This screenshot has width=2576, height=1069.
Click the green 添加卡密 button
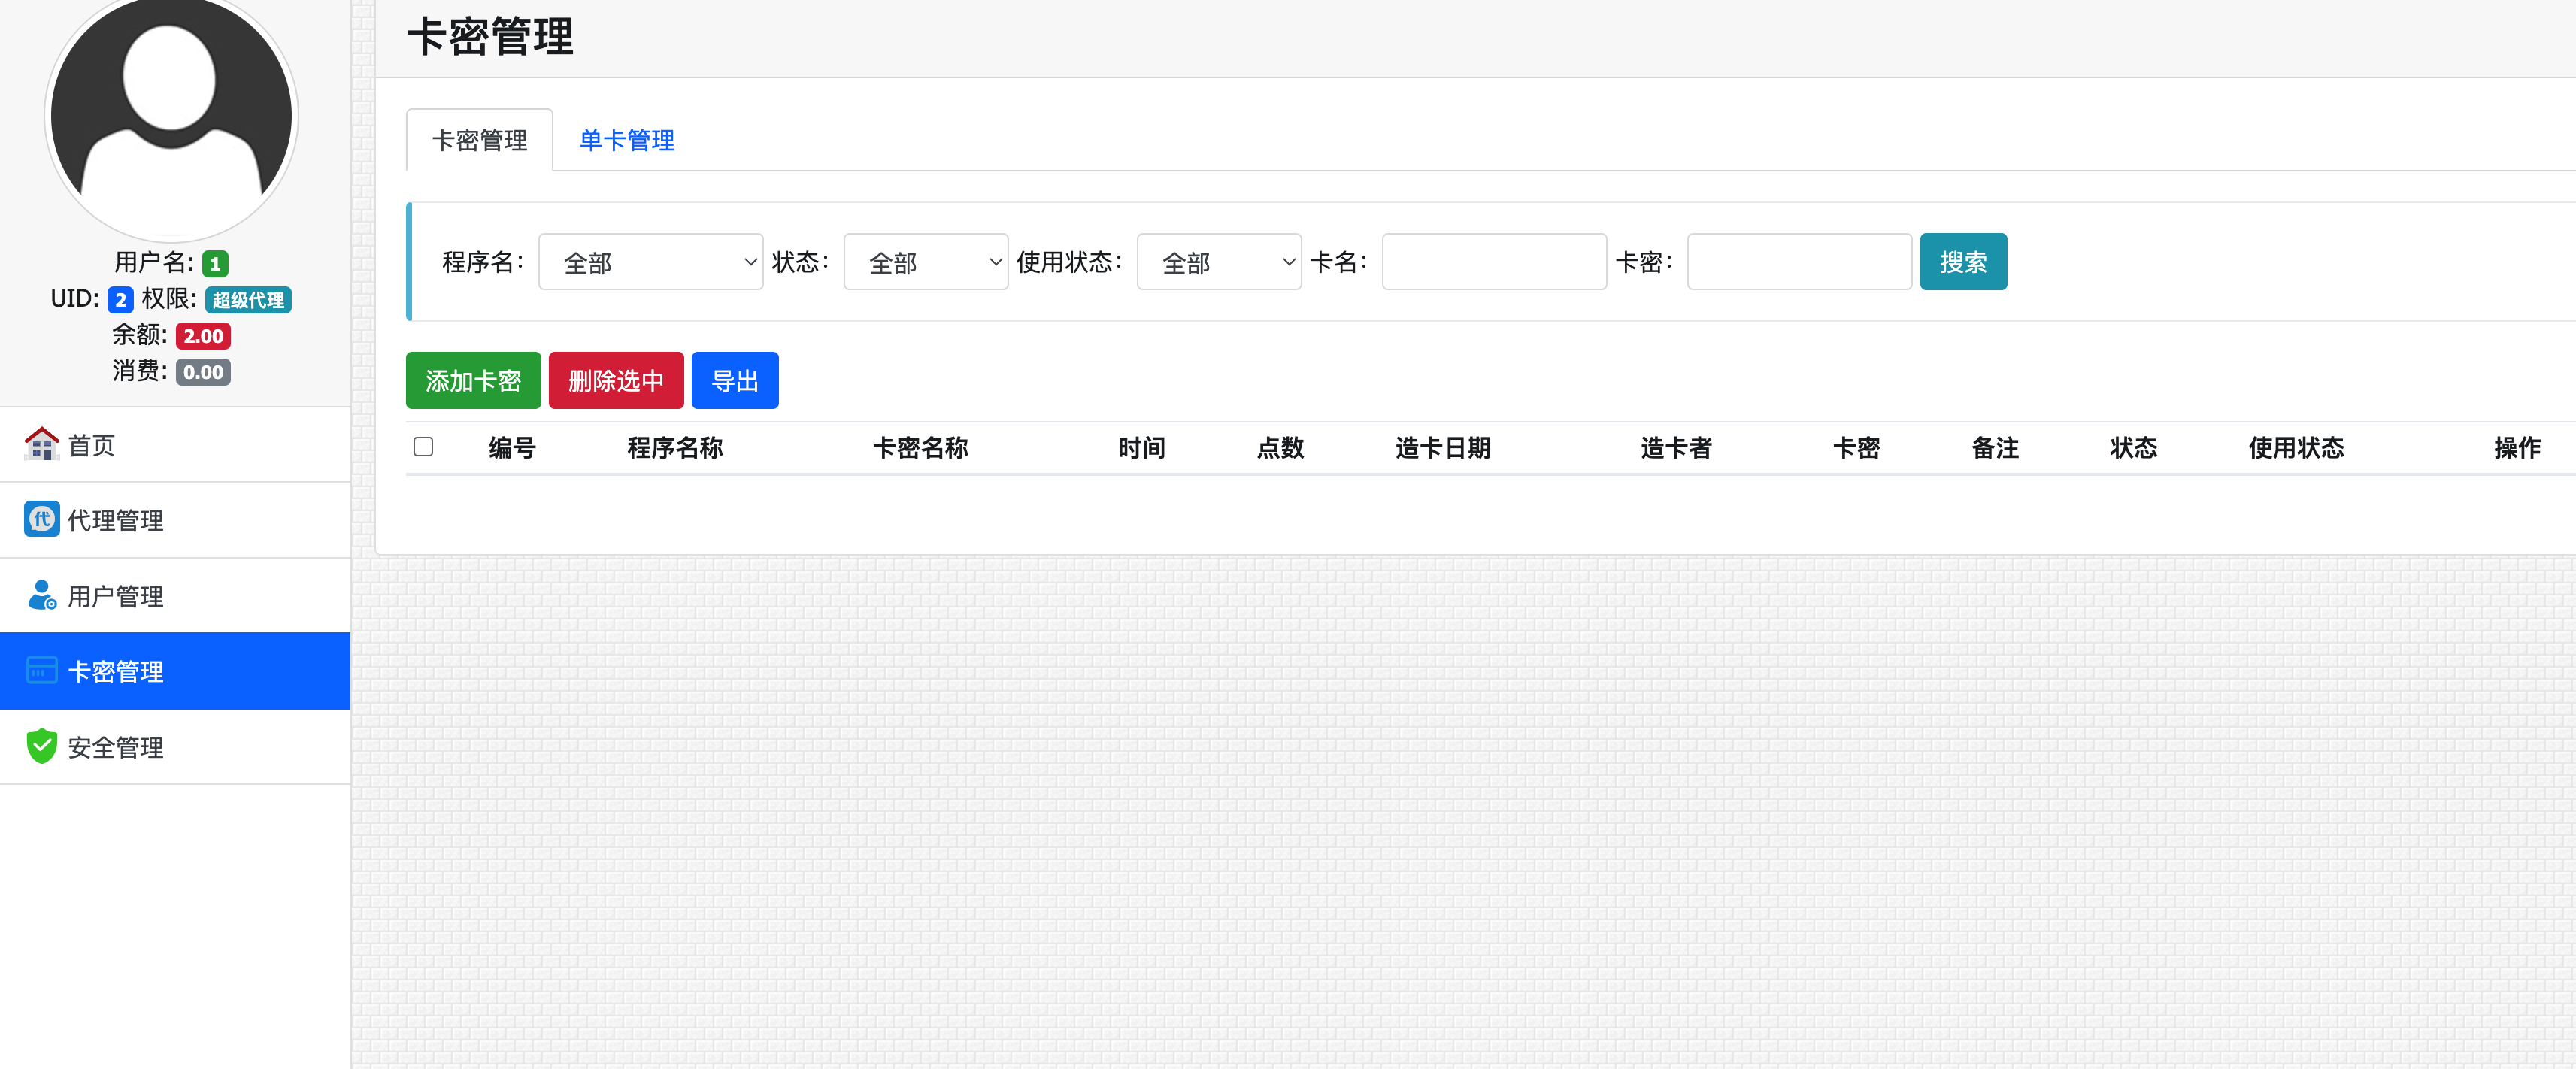473,380
